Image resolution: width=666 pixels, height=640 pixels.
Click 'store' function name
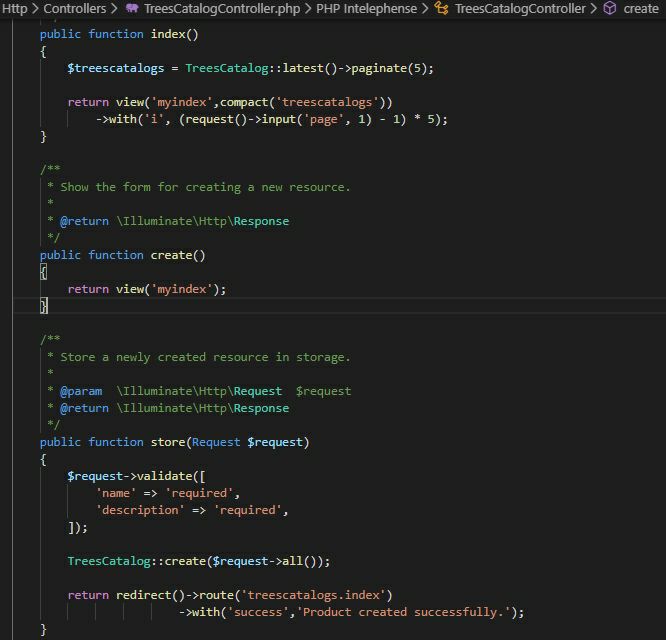[168, 442]
